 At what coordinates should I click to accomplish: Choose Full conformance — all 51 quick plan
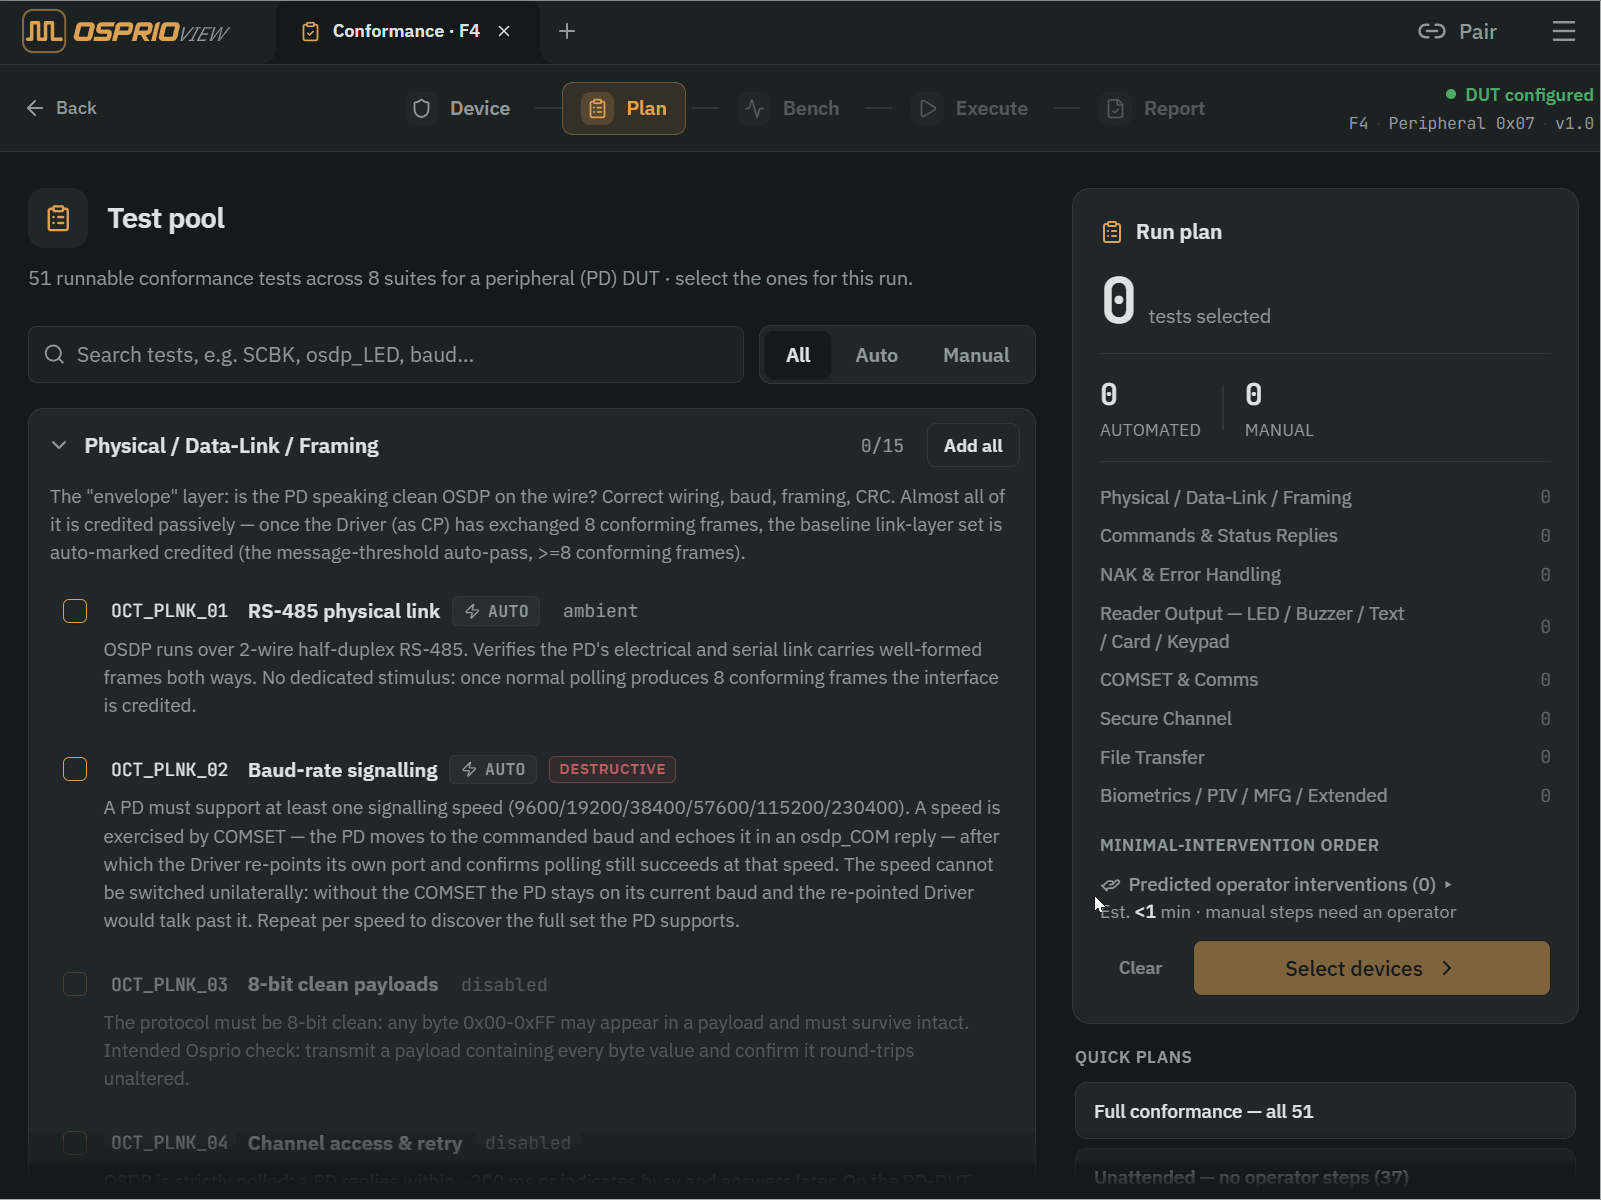[x=1325, y=1111]
